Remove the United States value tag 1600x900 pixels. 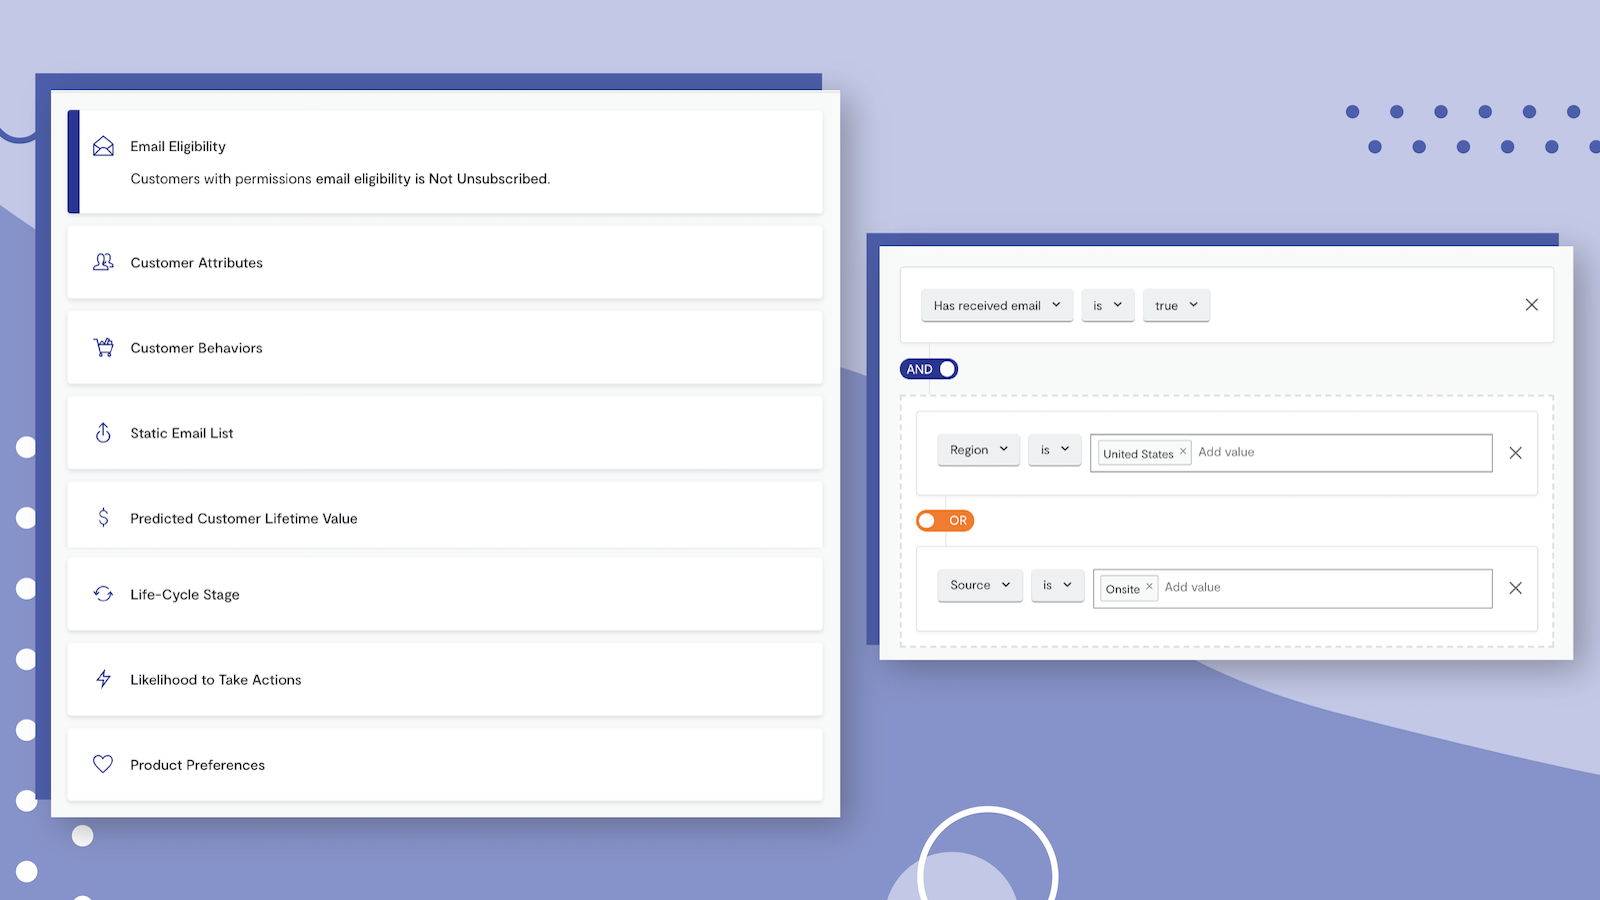[1183, 451]
